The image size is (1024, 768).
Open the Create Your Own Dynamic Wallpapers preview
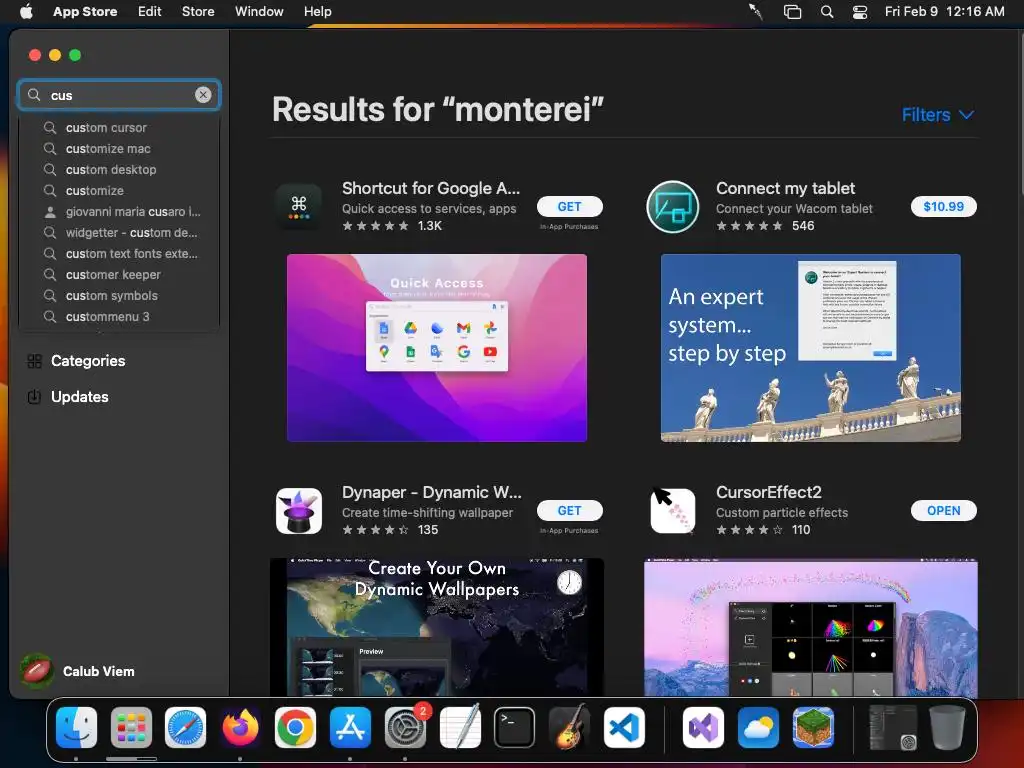tap(437, 627)
